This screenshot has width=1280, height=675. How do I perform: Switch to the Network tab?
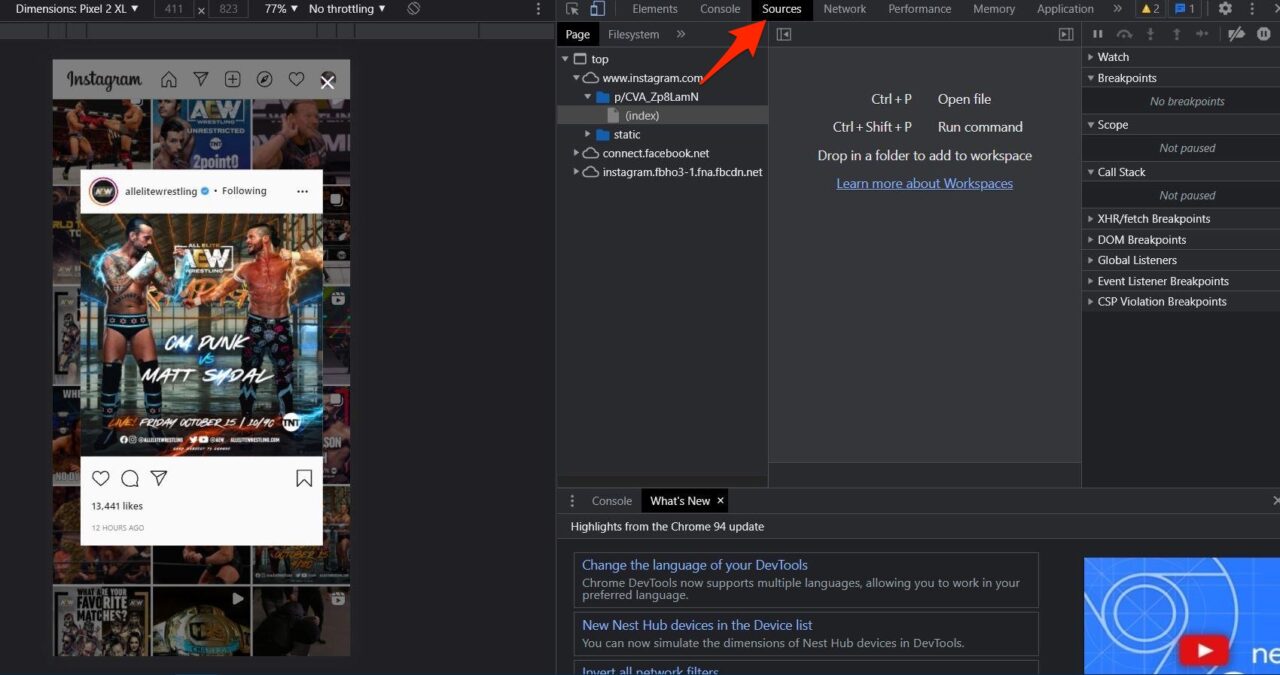point(844,9)
